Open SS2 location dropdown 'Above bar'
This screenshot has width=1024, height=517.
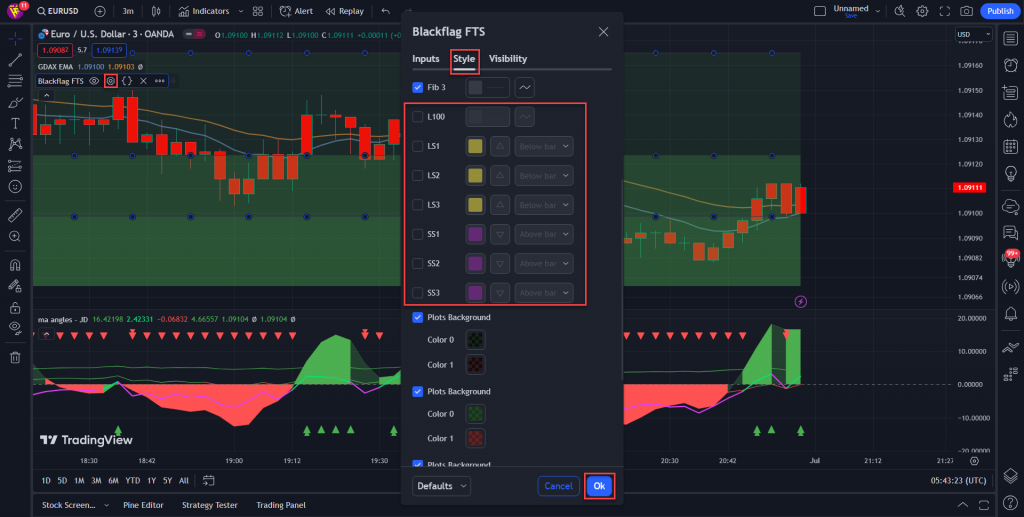click(x=544, y=263)
